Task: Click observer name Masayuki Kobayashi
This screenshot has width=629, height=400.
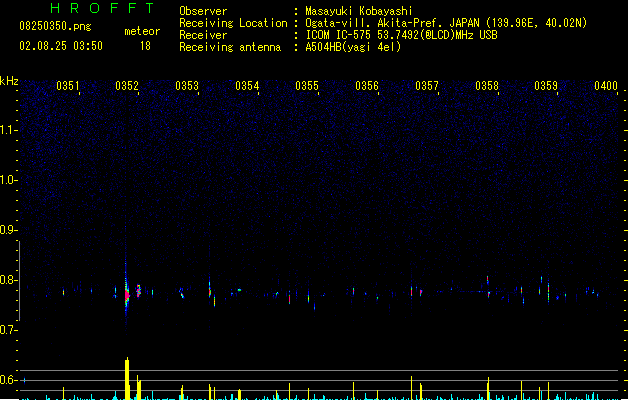Action: point(359,11)
